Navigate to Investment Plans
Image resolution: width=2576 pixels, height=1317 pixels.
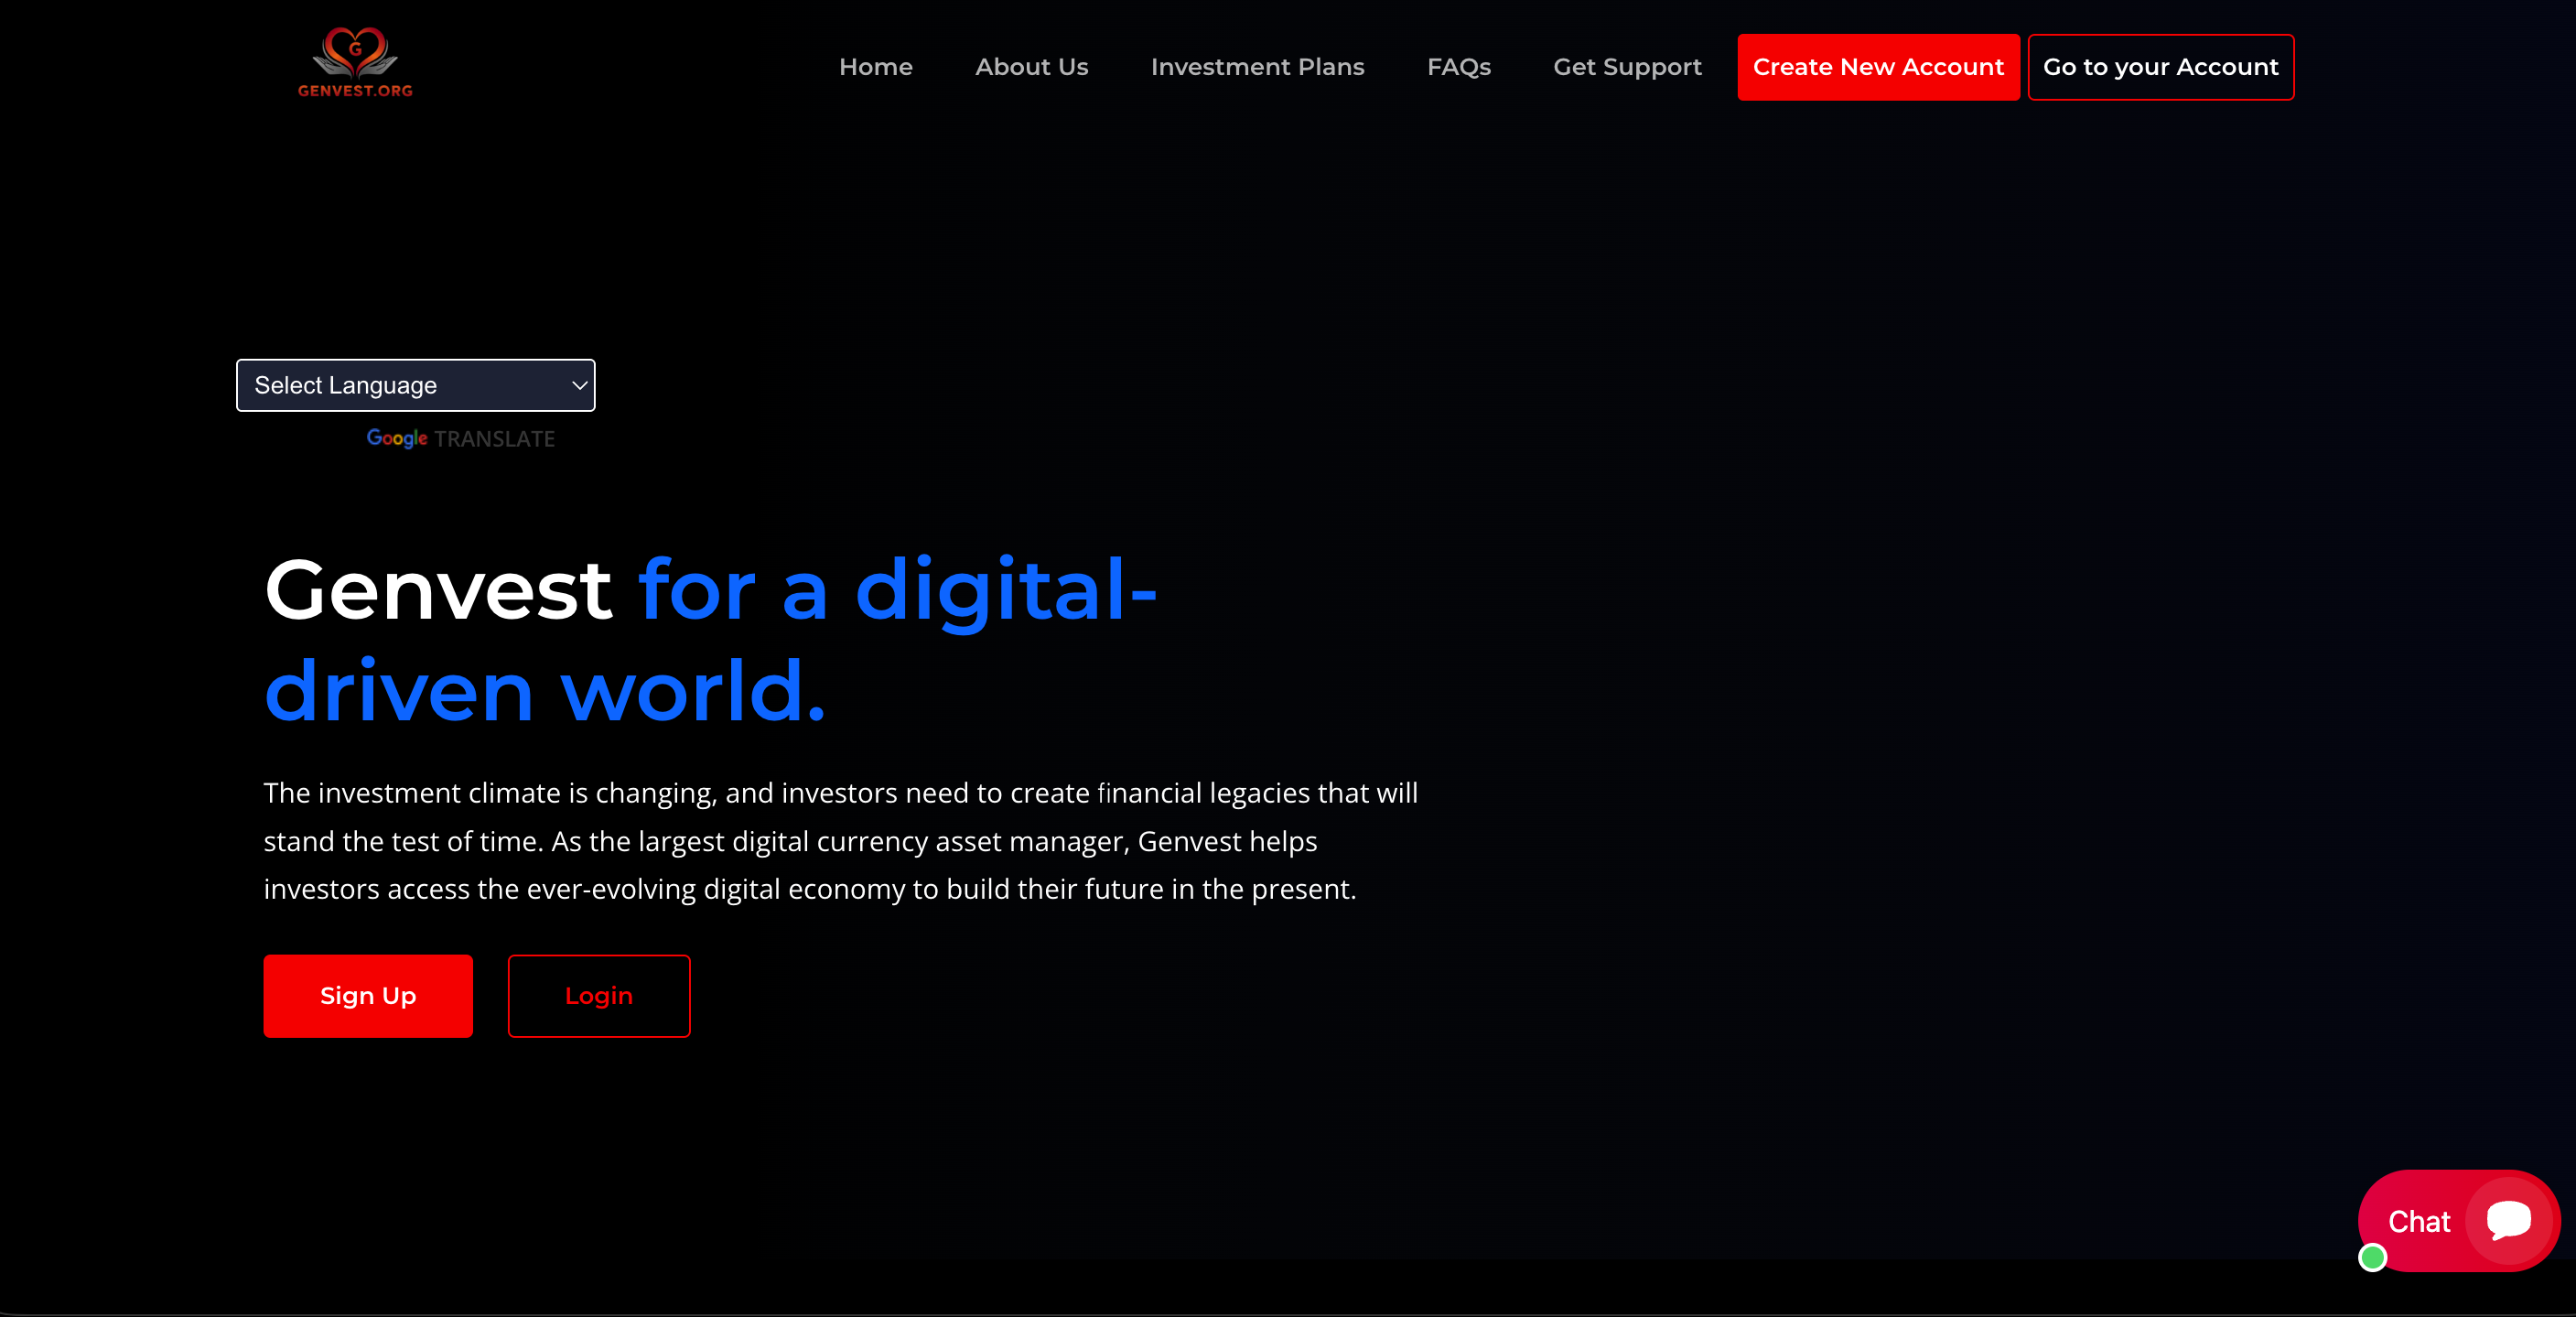(1257, 67)
